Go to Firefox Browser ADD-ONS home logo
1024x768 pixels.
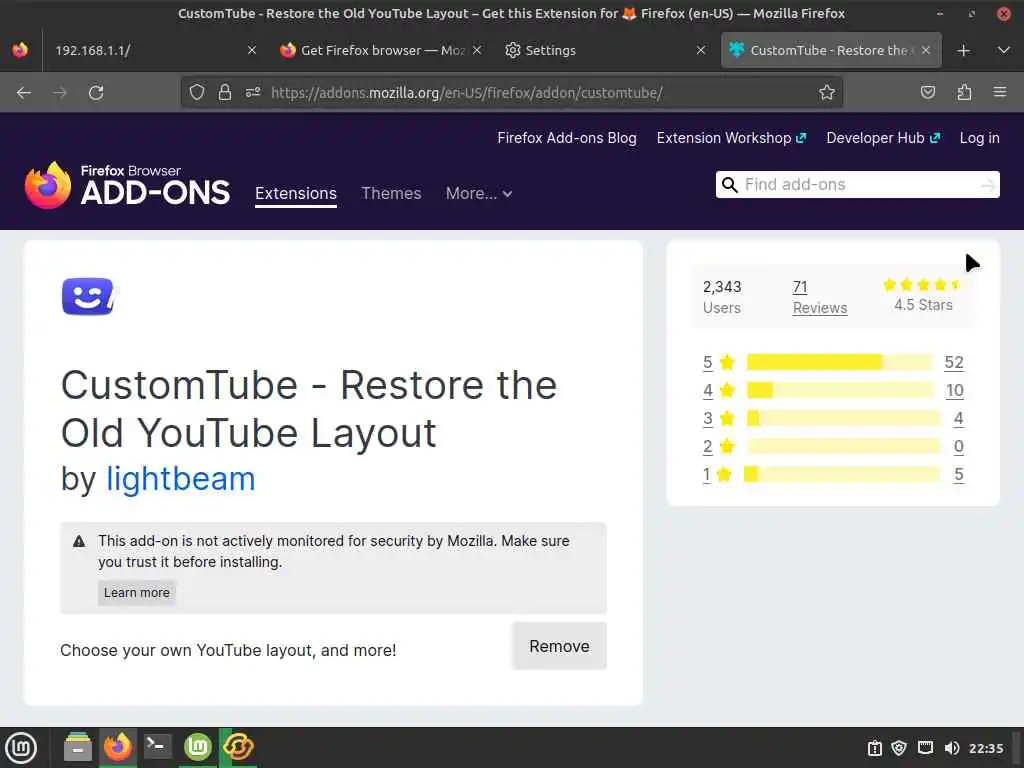tap(127, 185)
